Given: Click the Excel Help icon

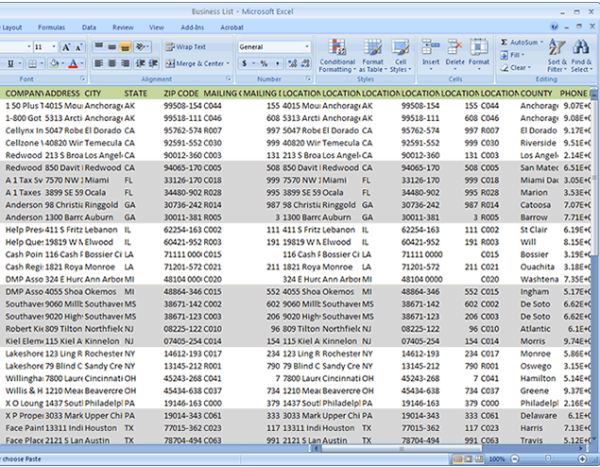Looking at the screenshot, I should pyautogui.click(x=554, y=27).
